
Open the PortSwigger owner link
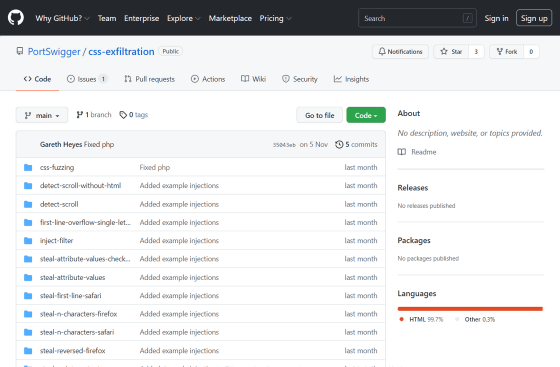[x=54, y=52]
